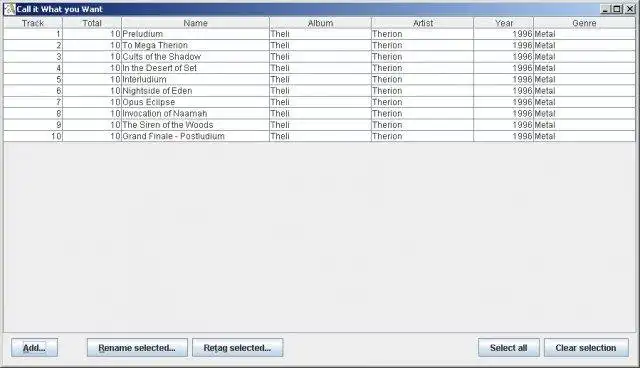Minimize the Call it What you Want window
The image size is (640, 368).
coord(606,9)
